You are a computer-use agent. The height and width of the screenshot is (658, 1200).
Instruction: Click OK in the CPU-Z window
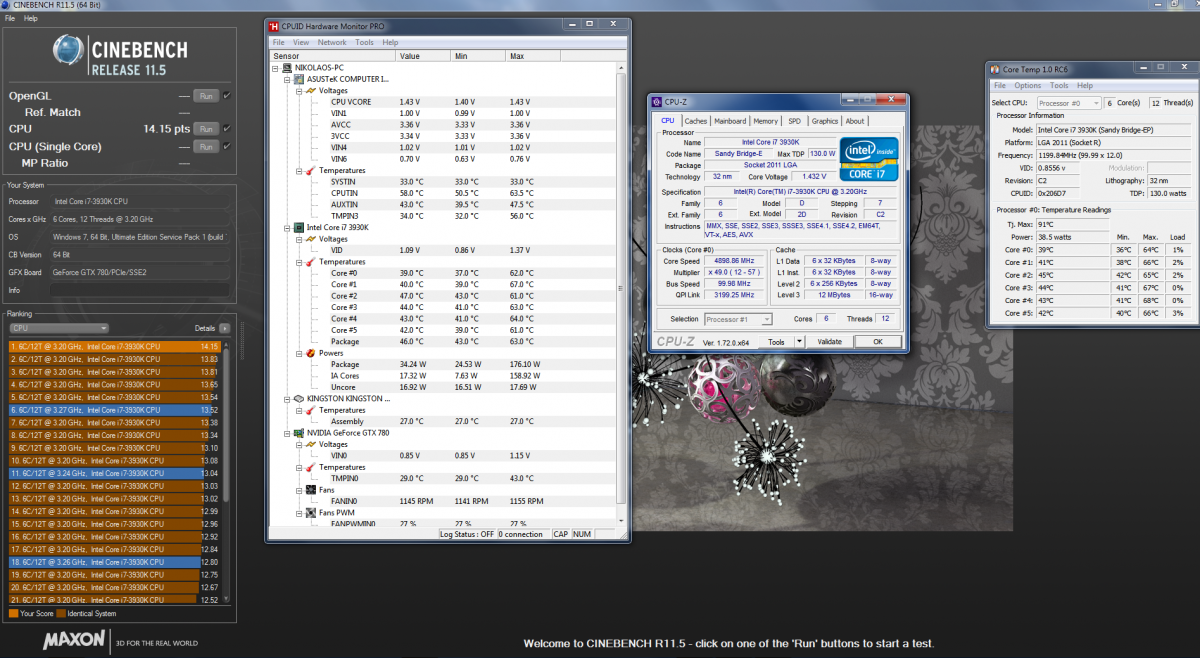click(x=878, y=341)
